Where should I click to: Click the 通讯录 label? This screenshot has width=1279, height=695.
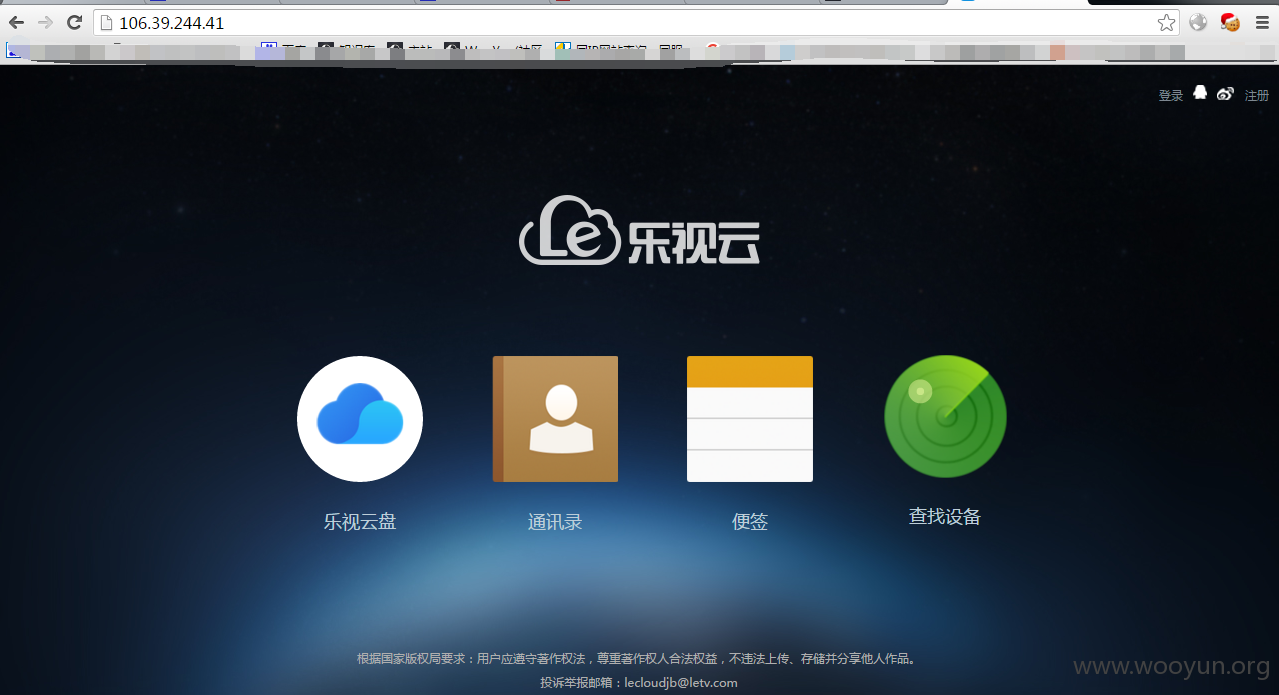pos(555,521)
